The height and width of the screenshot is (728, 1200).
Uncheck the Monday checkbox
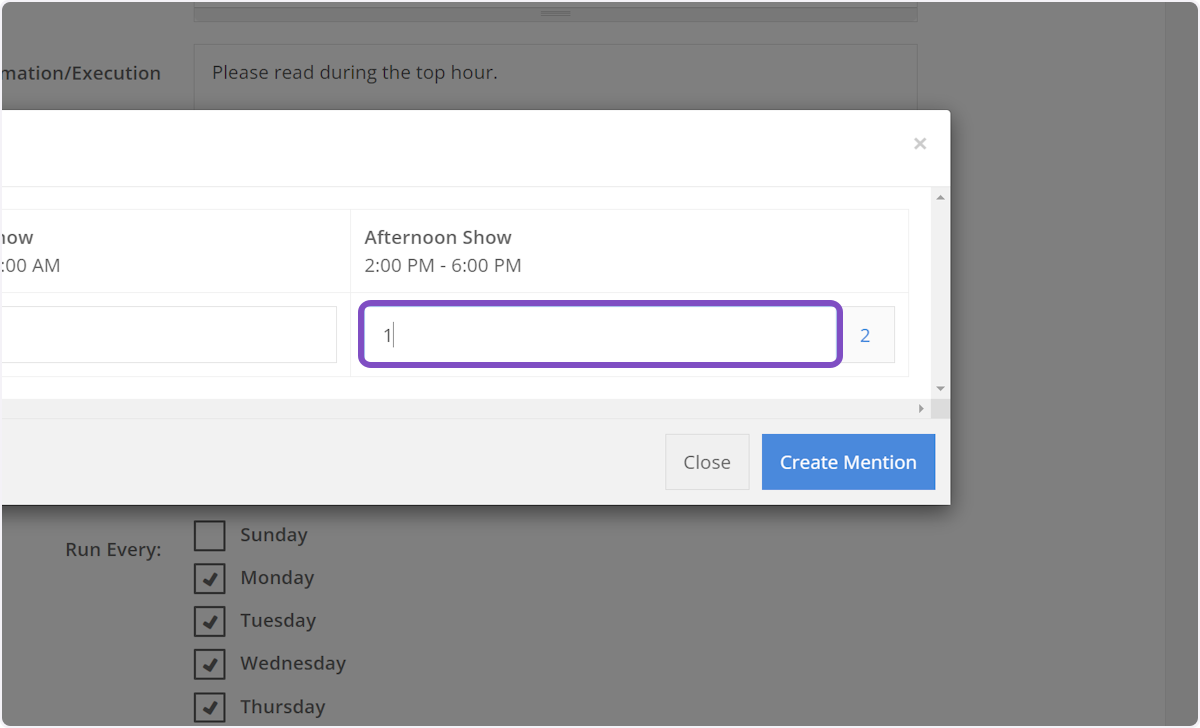[x=209, y=579]
